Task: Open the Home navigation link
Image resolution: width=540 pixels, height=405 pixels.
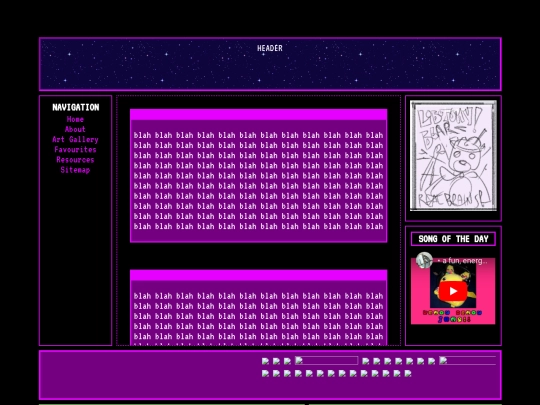Action: [x=75, y=119]
